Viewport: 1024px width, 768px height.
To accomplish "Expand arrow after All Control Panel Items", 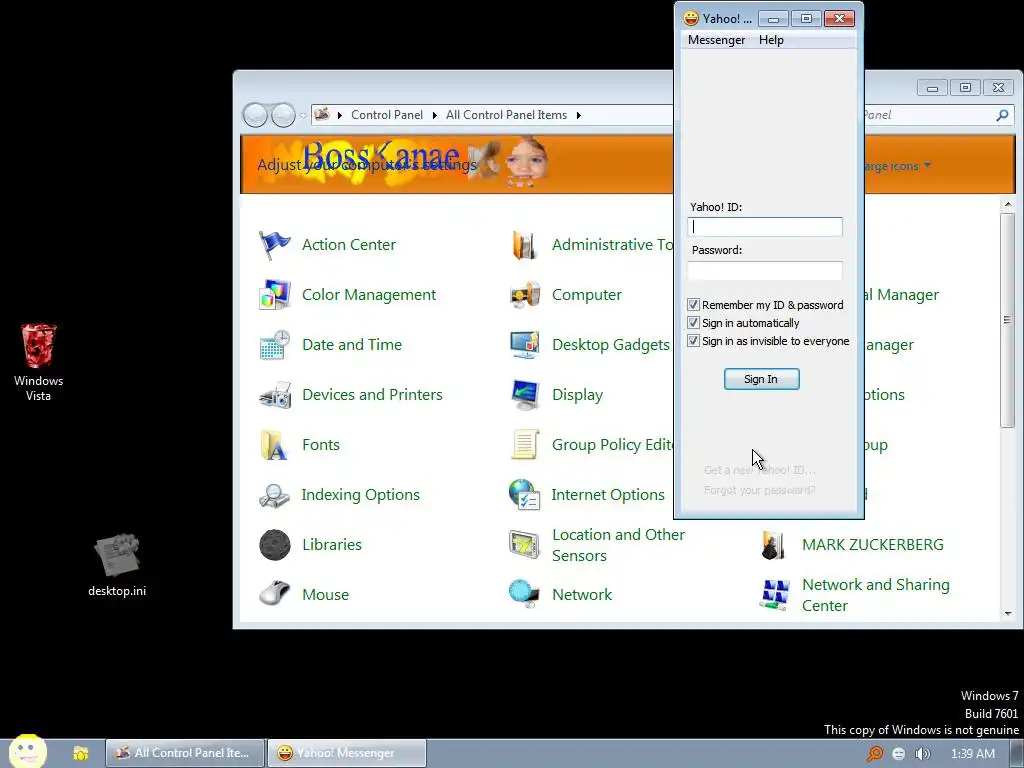I will pos(579,115).
